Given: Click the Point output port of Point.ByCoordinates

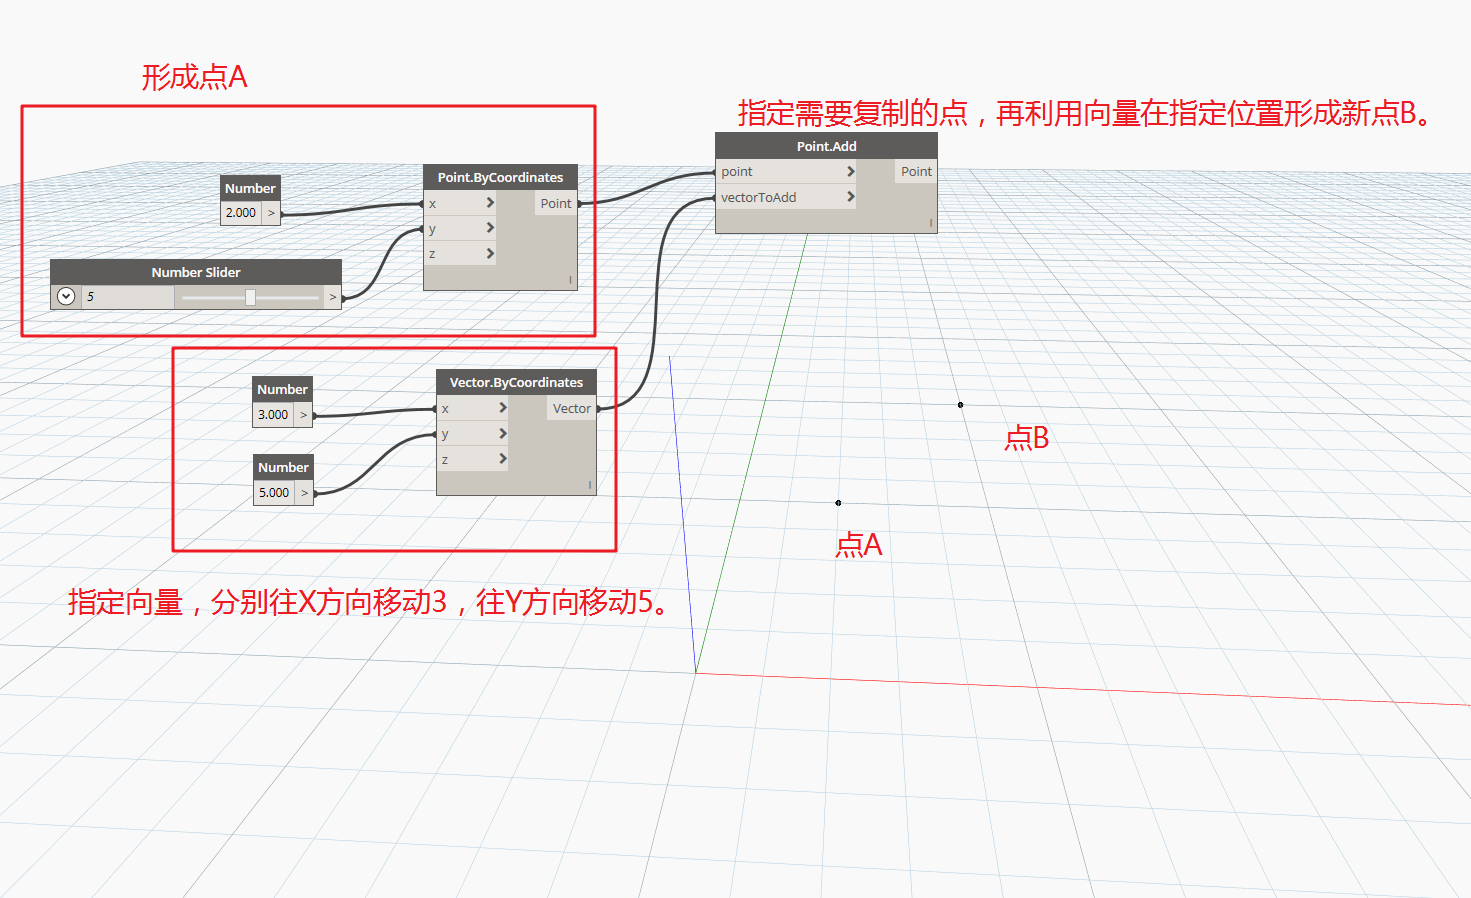Looking at the screenshot, I should [x=555, y=203].
